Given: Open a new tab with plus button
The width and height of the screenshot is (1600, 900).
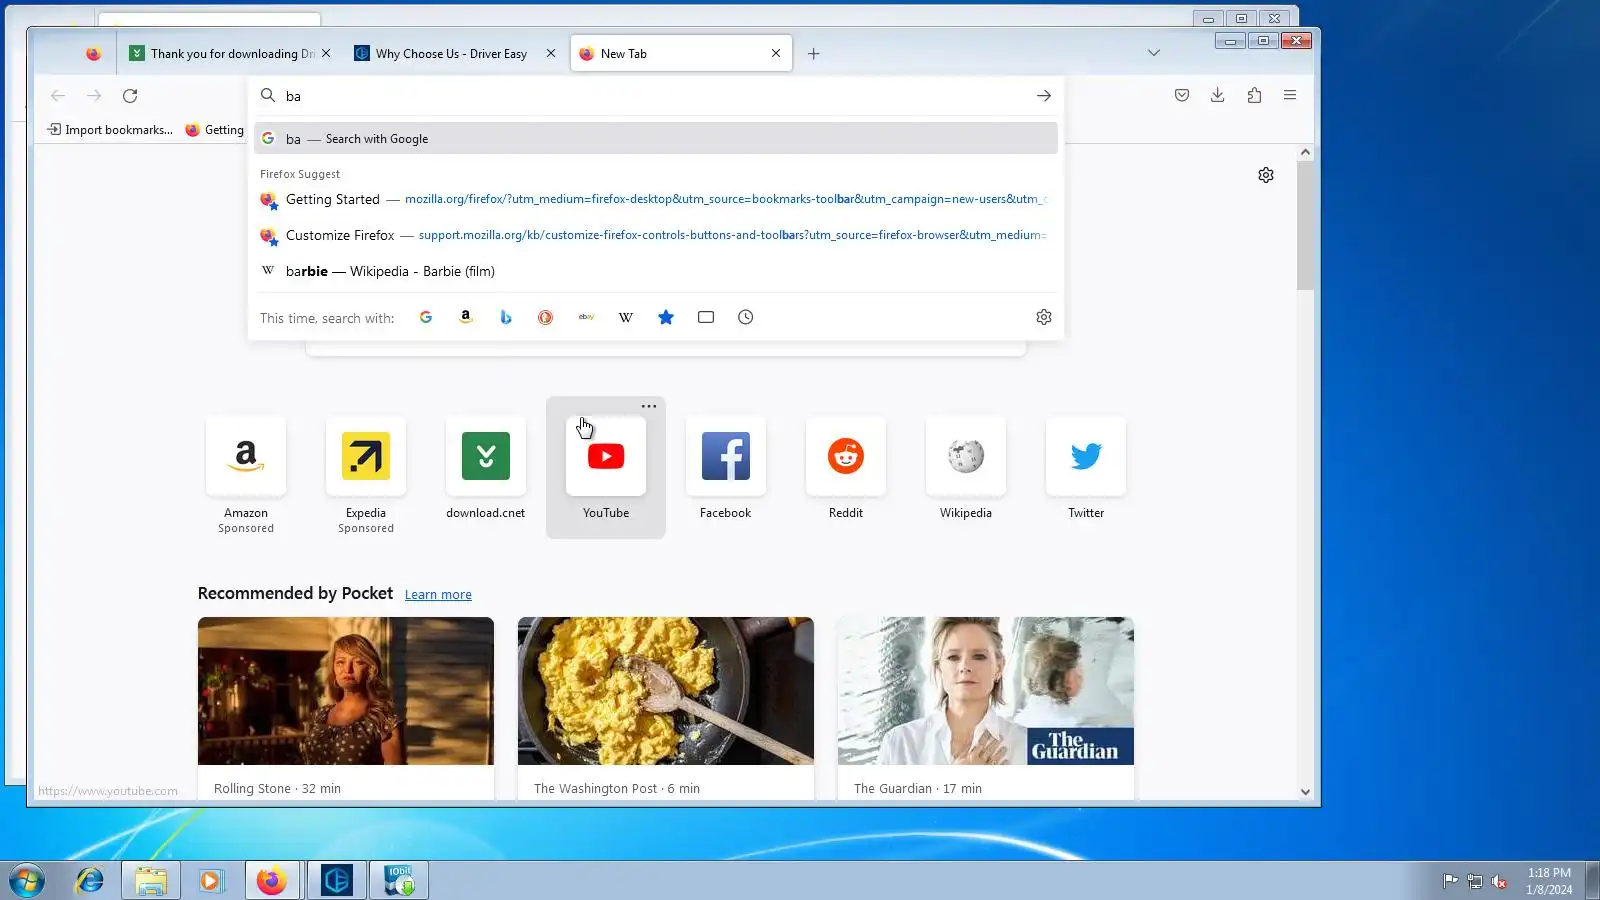Looking at the screenshot, I should coord(814,54).
